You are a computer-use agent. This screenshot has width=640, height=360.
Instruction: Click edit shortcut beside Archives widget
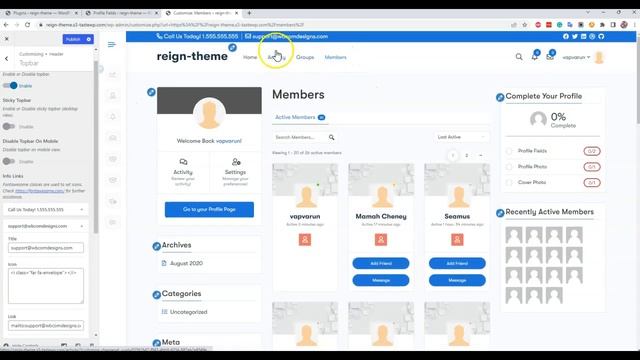[x=156, y=246]
